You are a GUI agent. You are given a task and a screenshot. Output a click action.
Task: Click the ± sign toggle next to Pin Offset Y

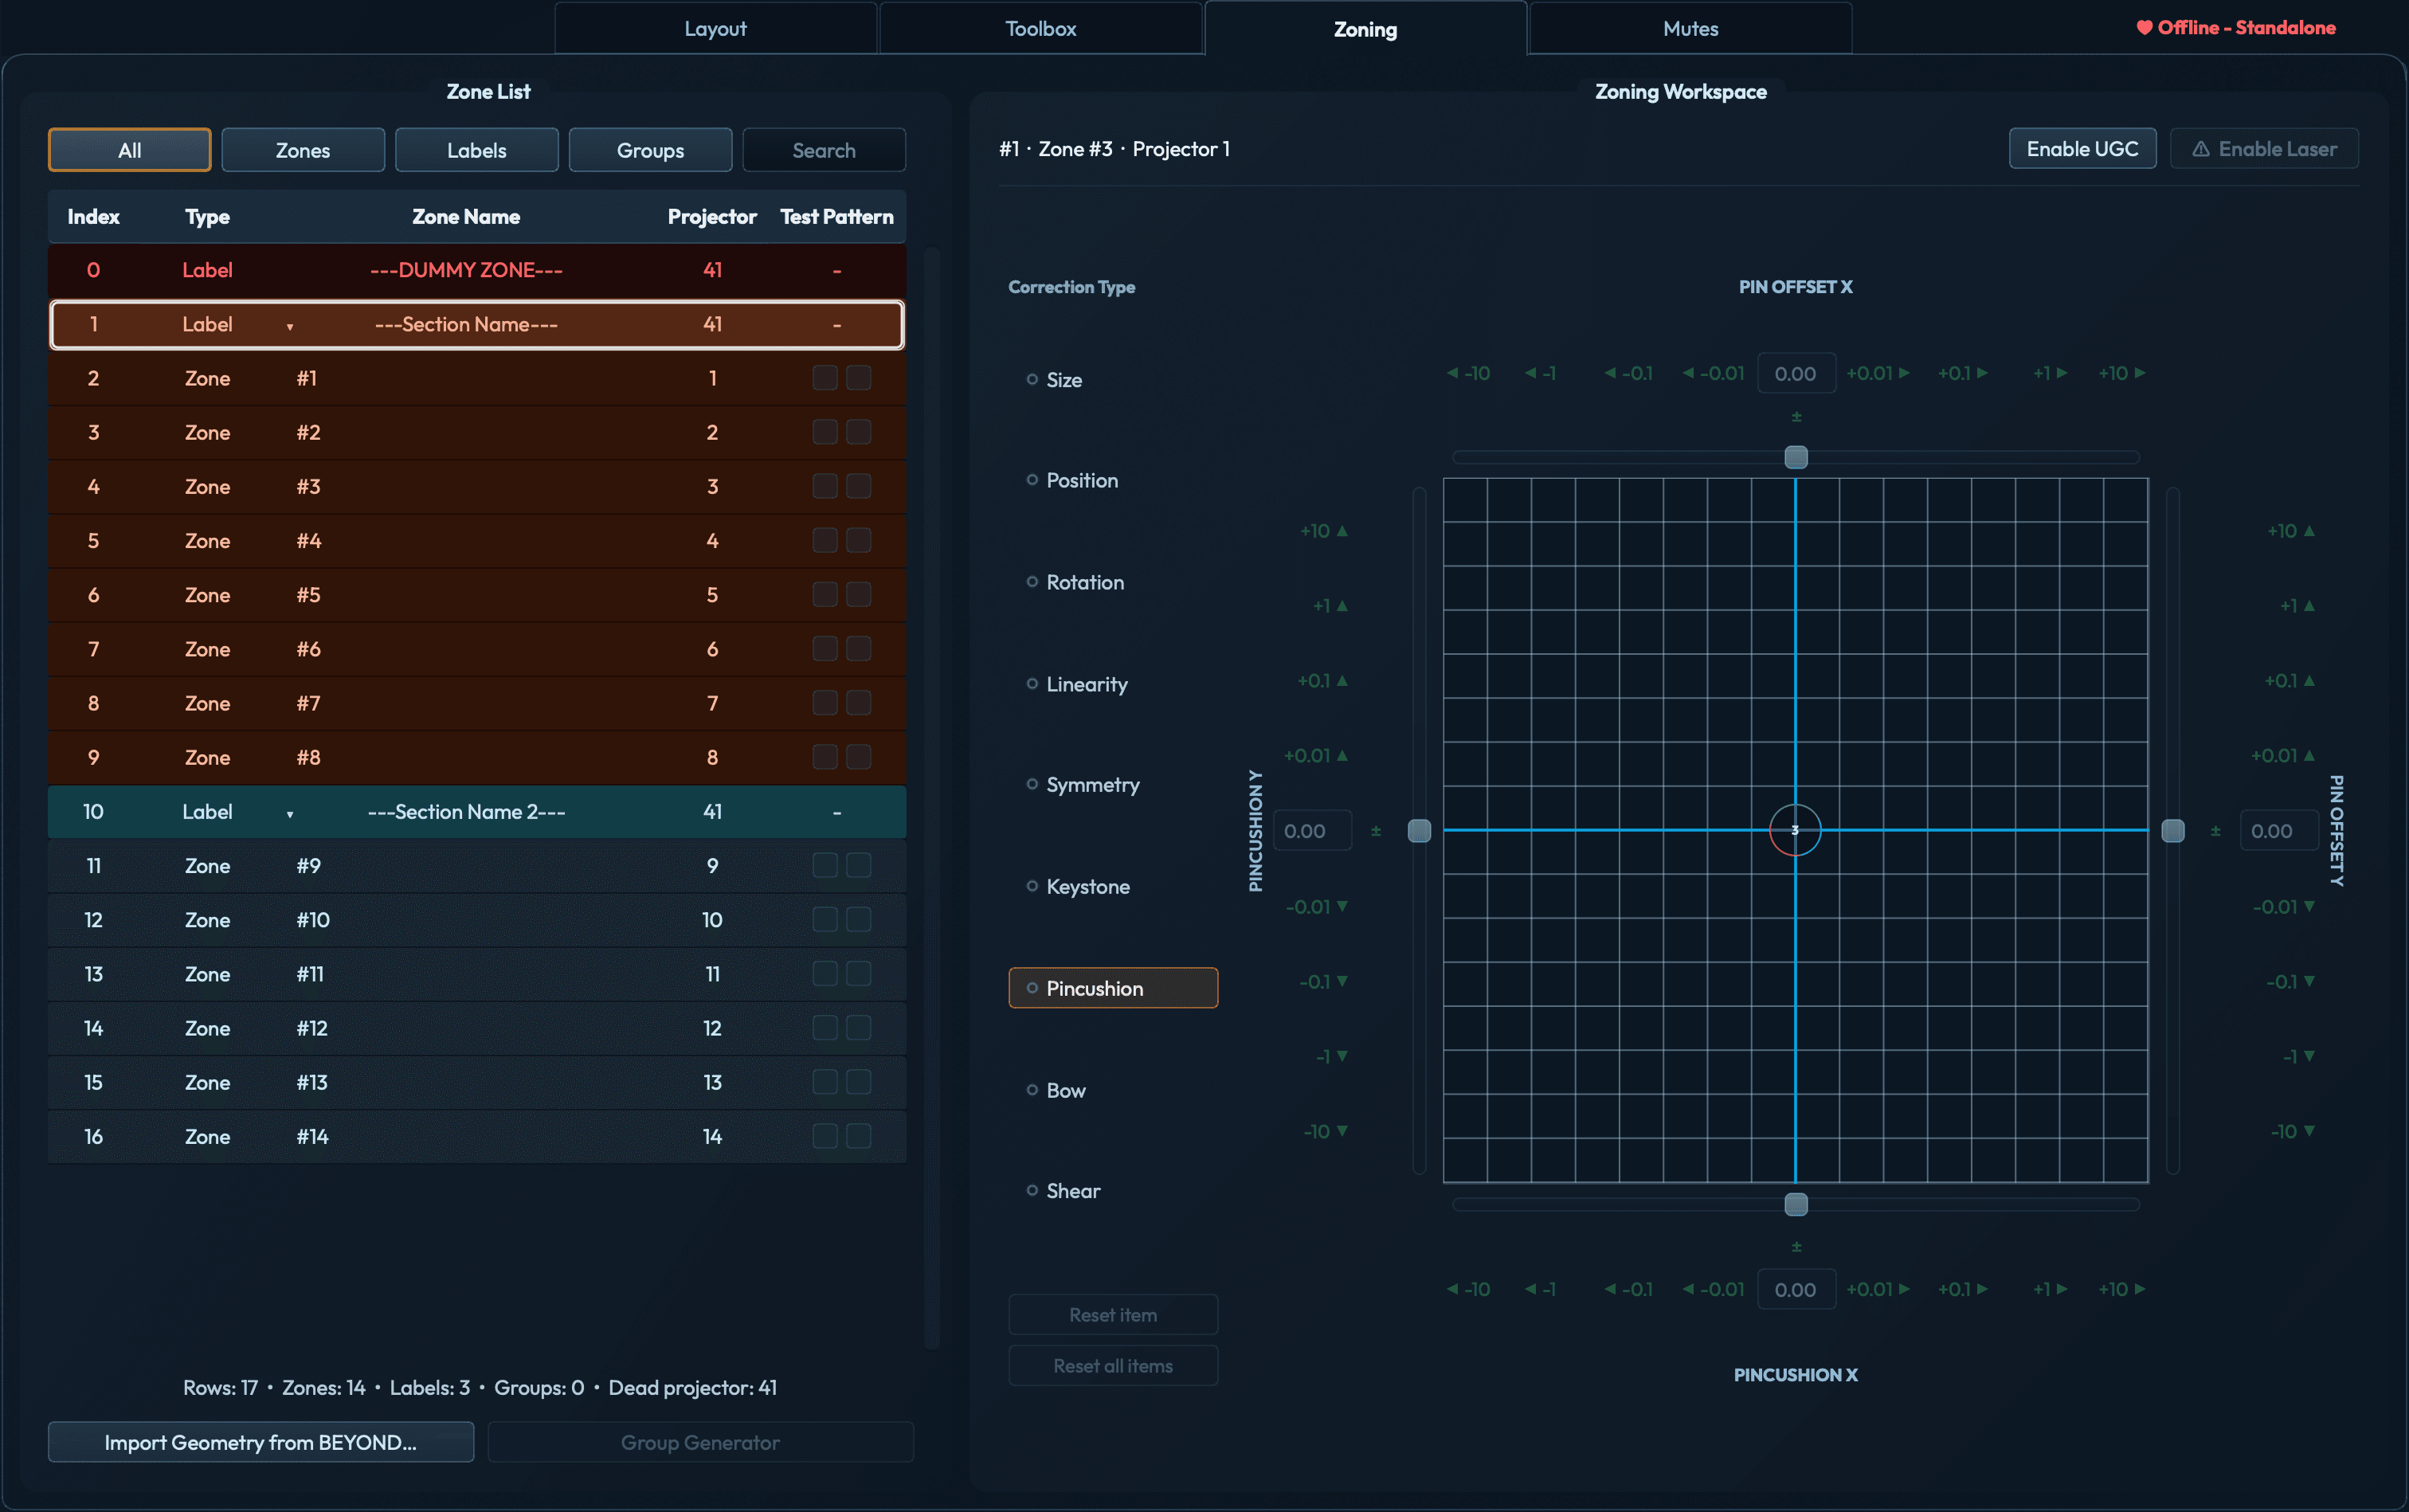2215,831
